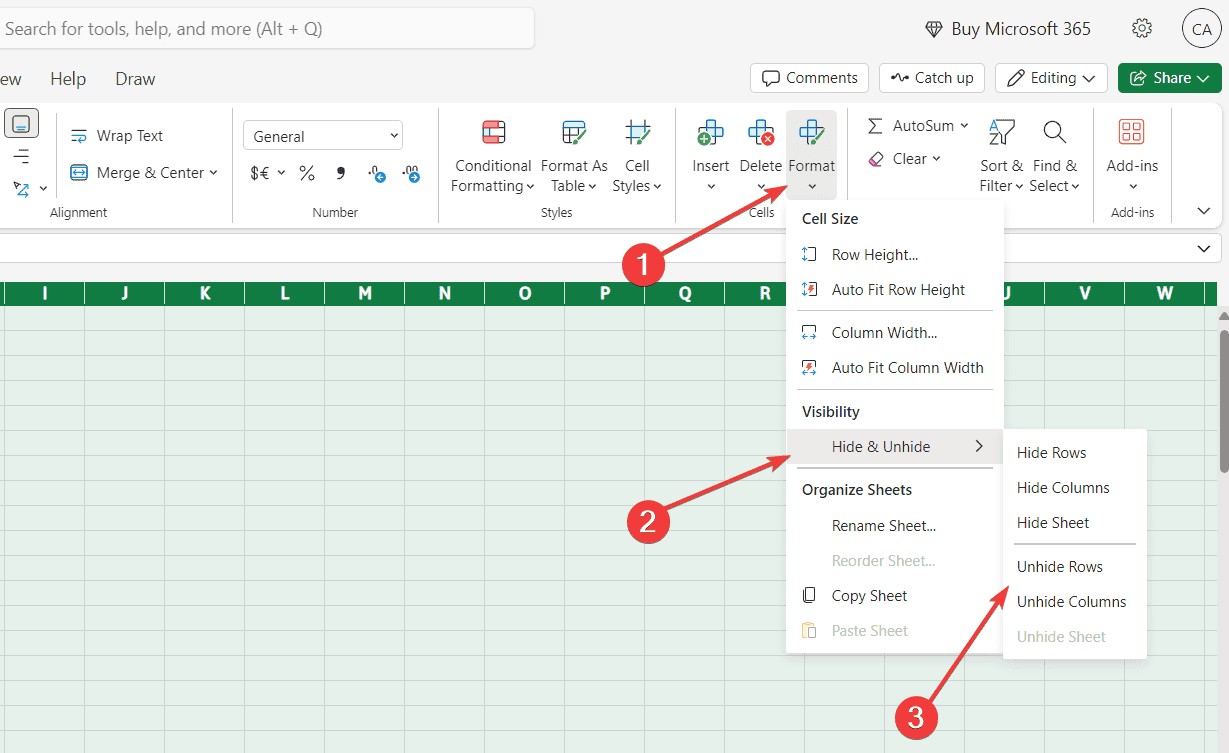This screenshot has width=1229, height=753.
Task: Click the search tools and help box
Action: pyautogui.click(x=265, y=29)
